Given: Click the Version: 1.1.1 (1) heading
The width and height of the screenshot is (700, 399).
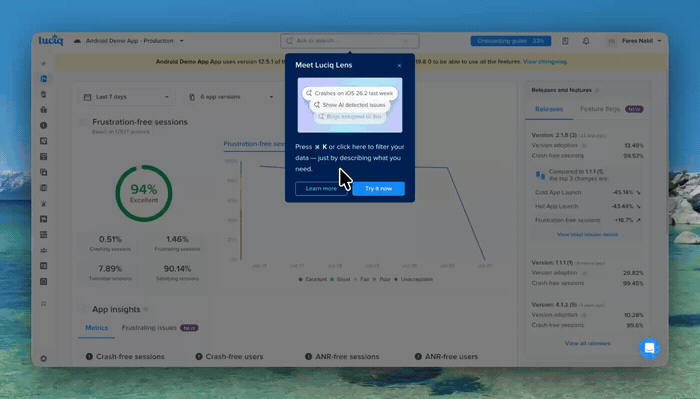Looking at the screenshot, I should click(x=552, y=262).
